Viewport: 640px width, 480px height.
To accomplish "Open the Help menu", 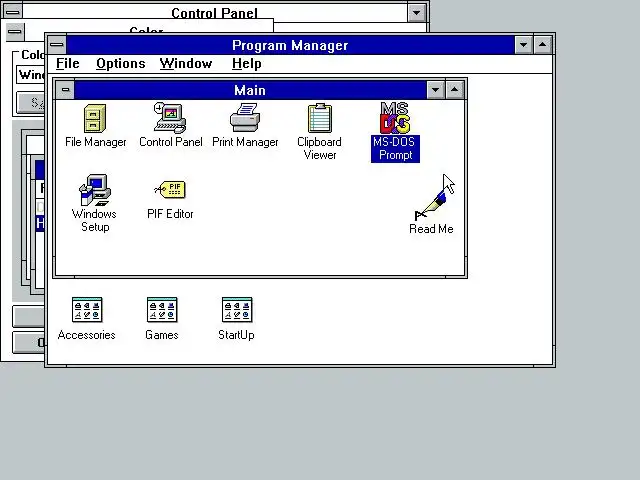I will 247,64.
